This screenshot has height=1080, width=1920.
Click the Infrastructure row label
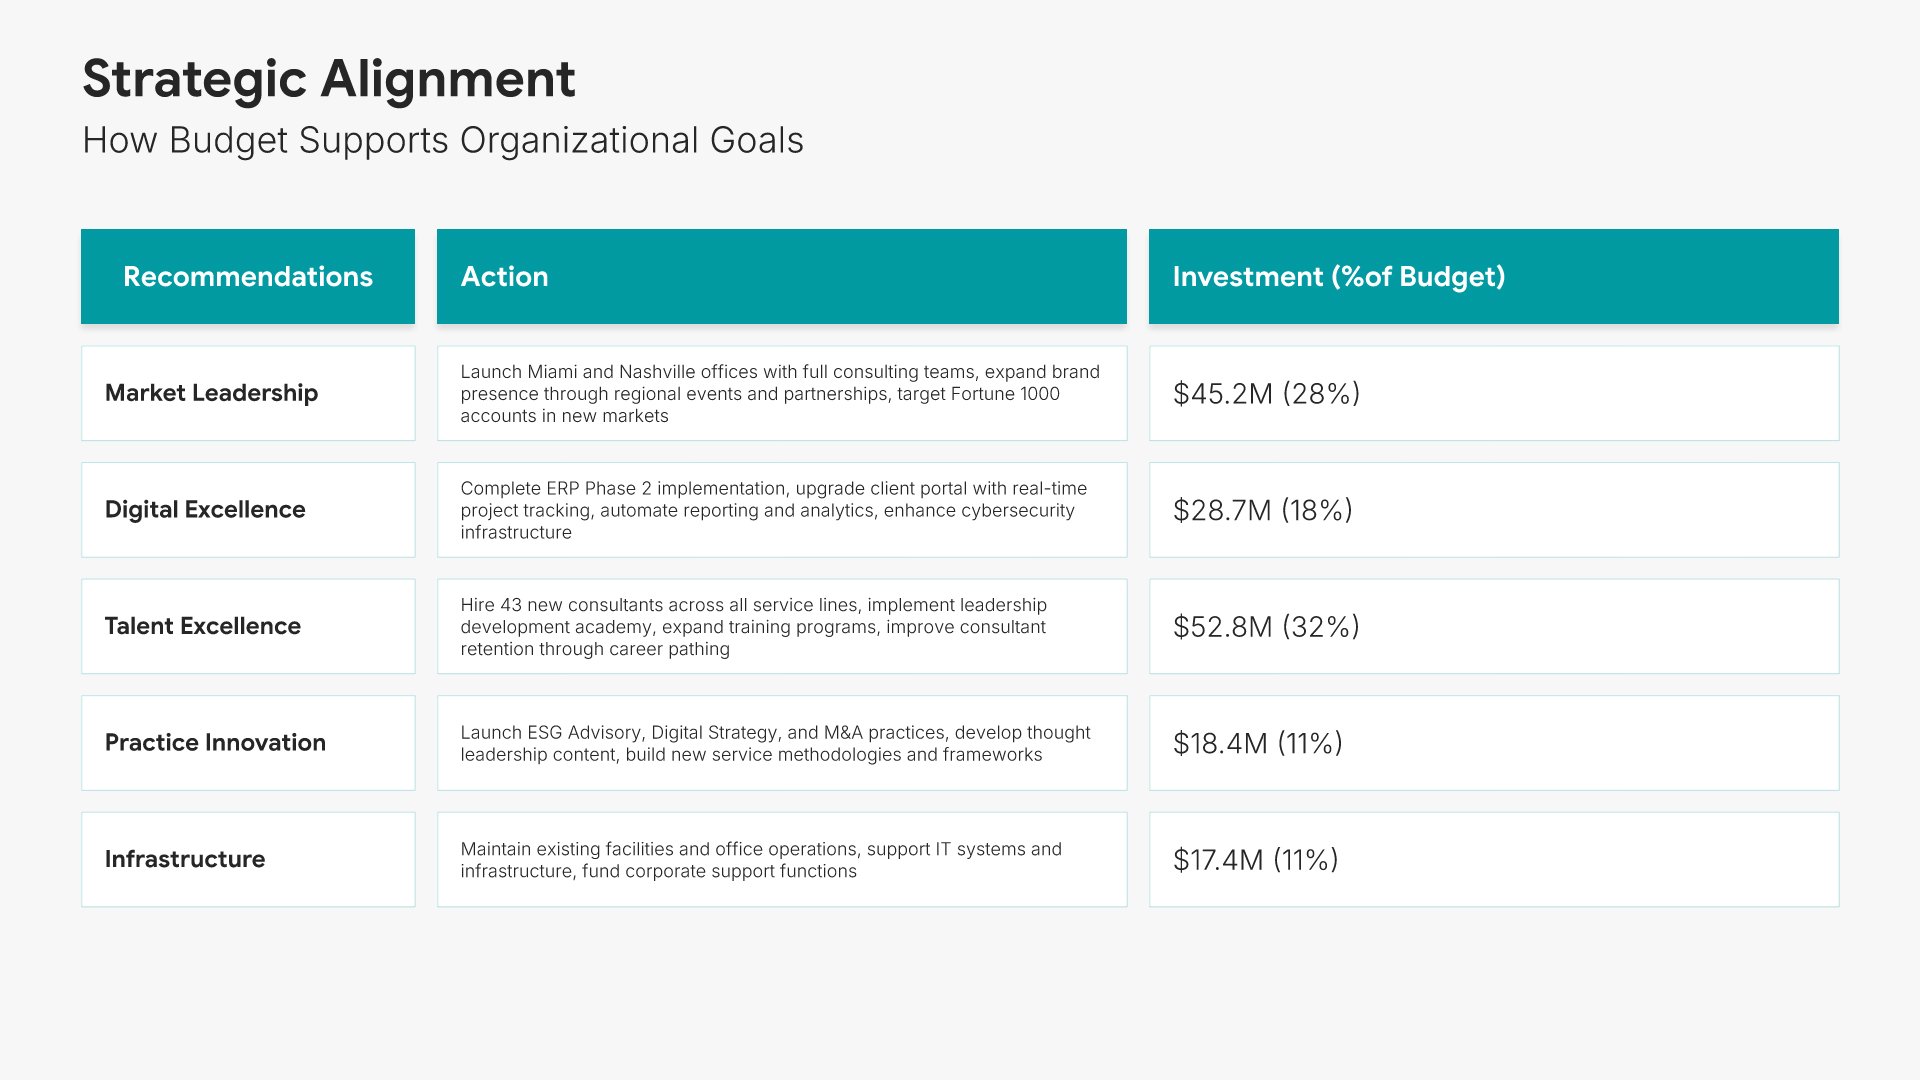tap(185, 859)
